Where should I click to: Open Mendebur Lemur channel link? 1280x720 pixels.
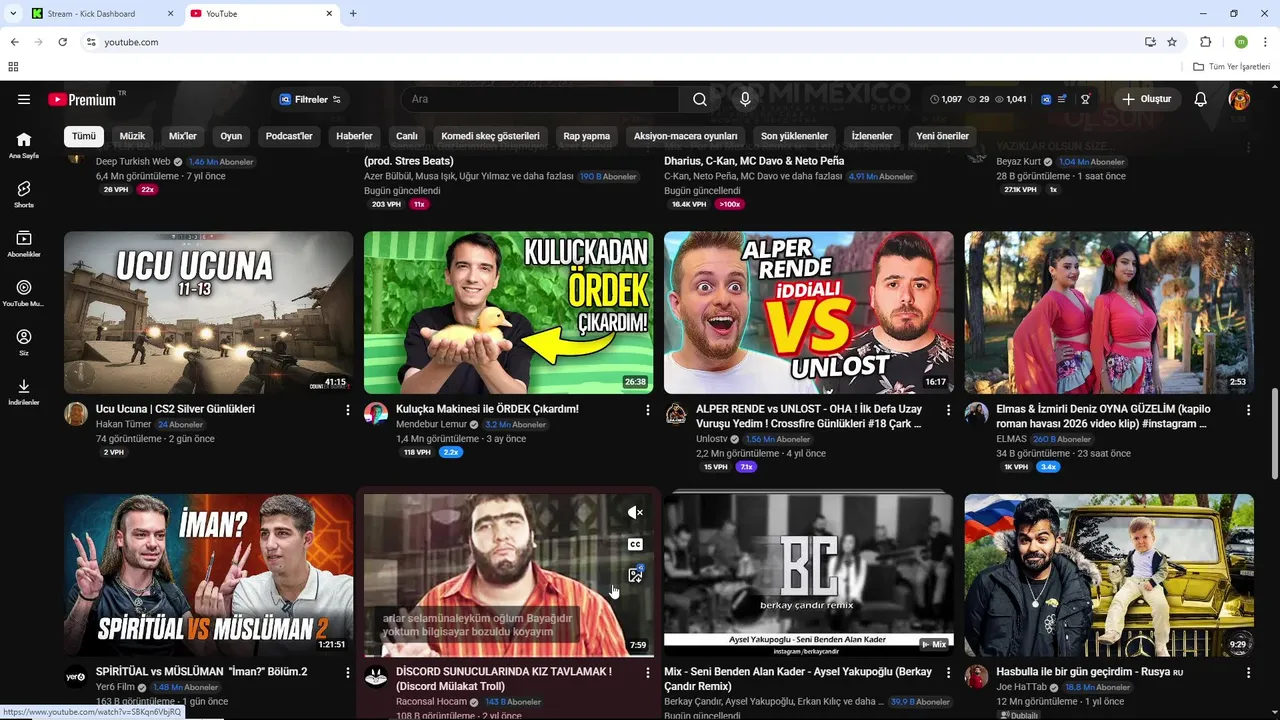432,424
